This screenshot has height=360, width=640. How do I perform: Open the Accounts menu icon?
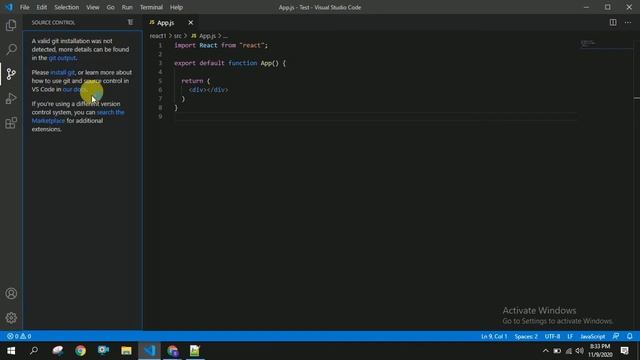(11, 293)
